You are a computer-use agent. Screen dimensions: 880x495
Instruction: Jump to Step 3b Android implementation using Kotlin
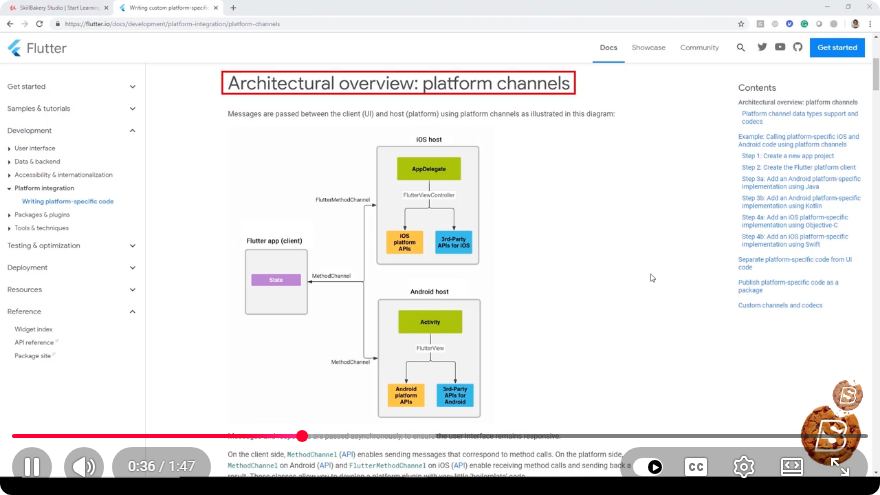click(x=801, y=202)
